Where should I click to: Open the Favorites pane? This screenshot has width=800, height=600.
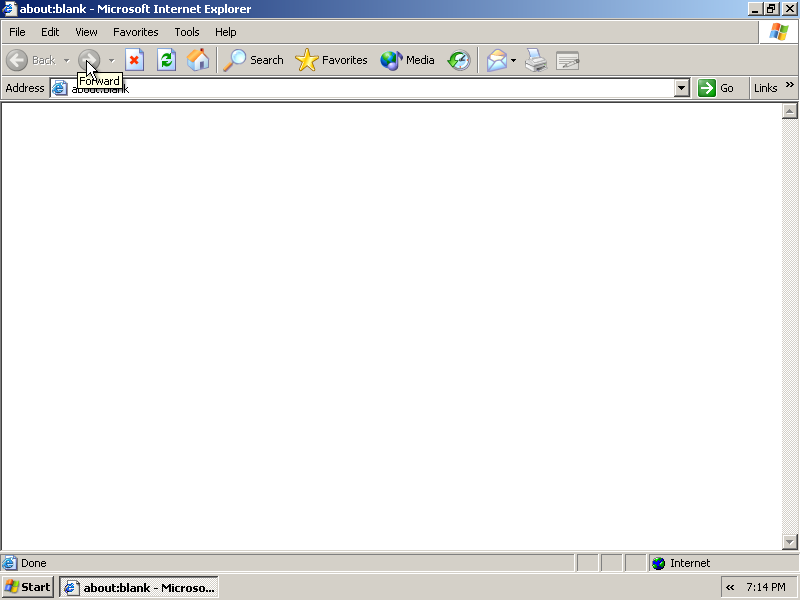click(x=332, y=60)
